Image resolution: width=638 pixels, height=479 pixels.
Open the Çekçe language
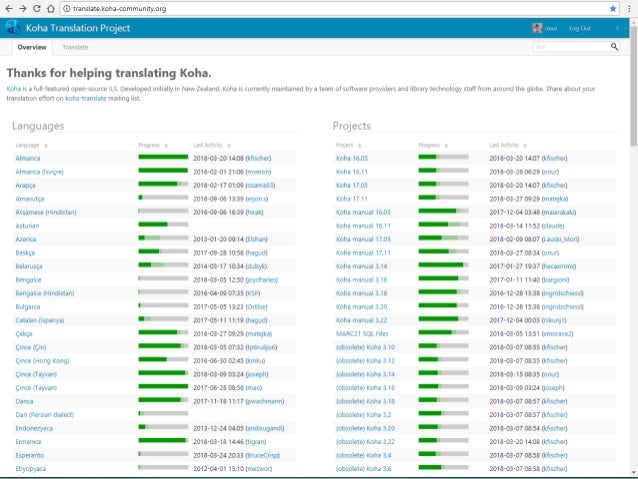point(24,334)
